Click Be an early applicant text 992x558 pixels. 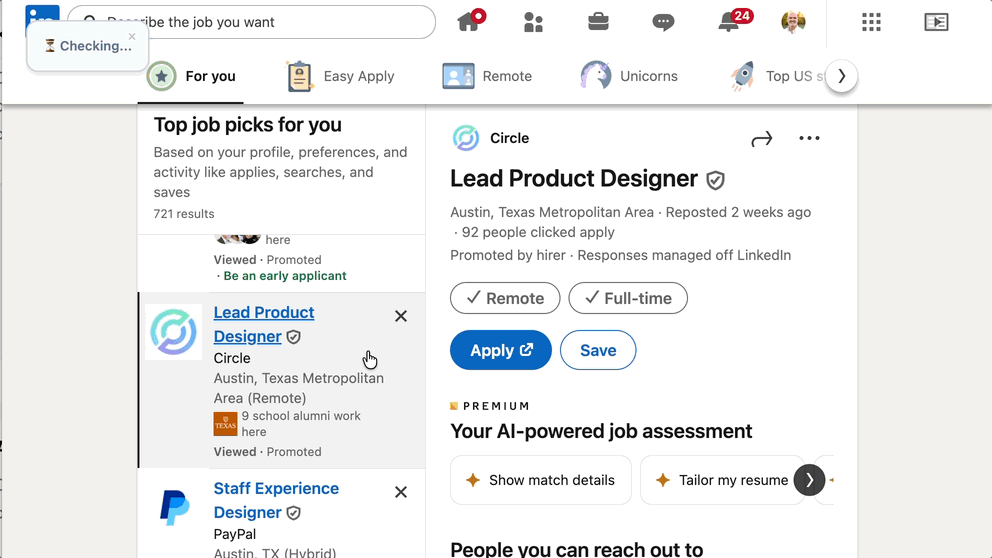tap(285, 276)
